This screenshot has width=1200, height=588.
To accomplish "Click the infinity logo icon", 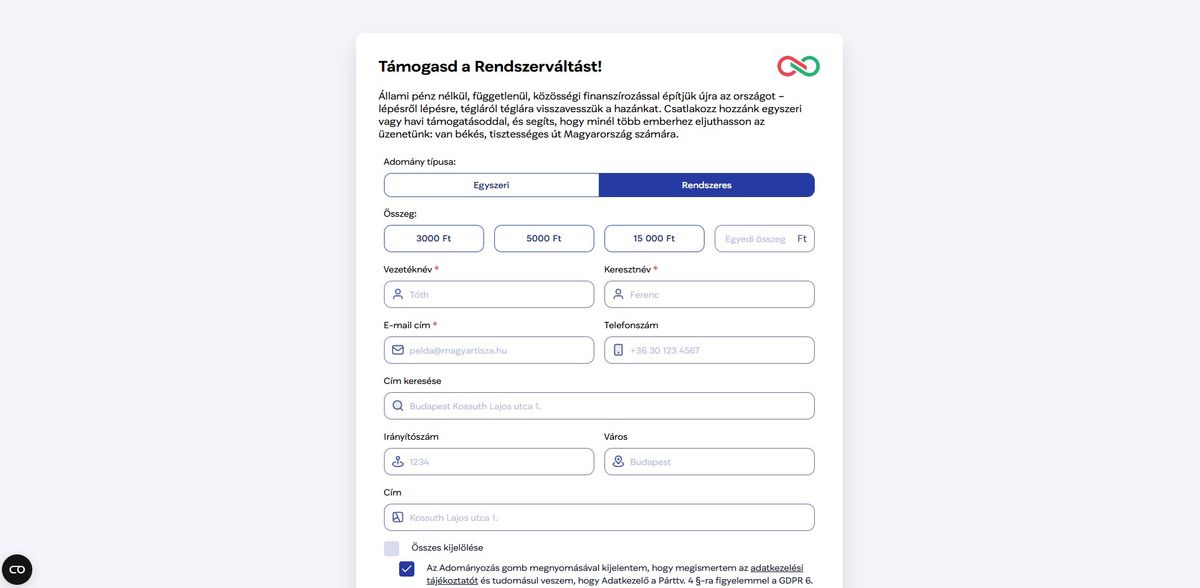I will (798, 66).
